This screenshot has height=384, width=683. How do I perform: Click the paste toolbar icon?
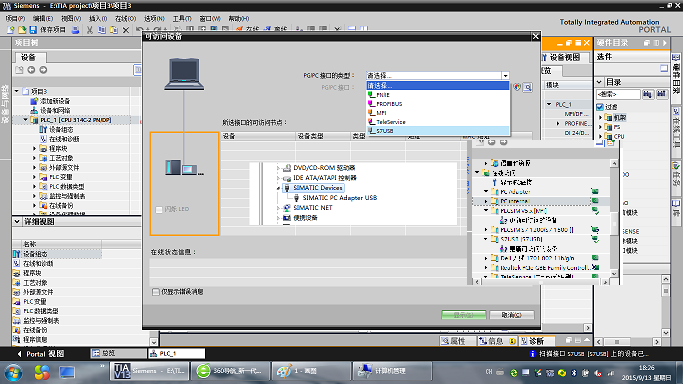point(114,30)
